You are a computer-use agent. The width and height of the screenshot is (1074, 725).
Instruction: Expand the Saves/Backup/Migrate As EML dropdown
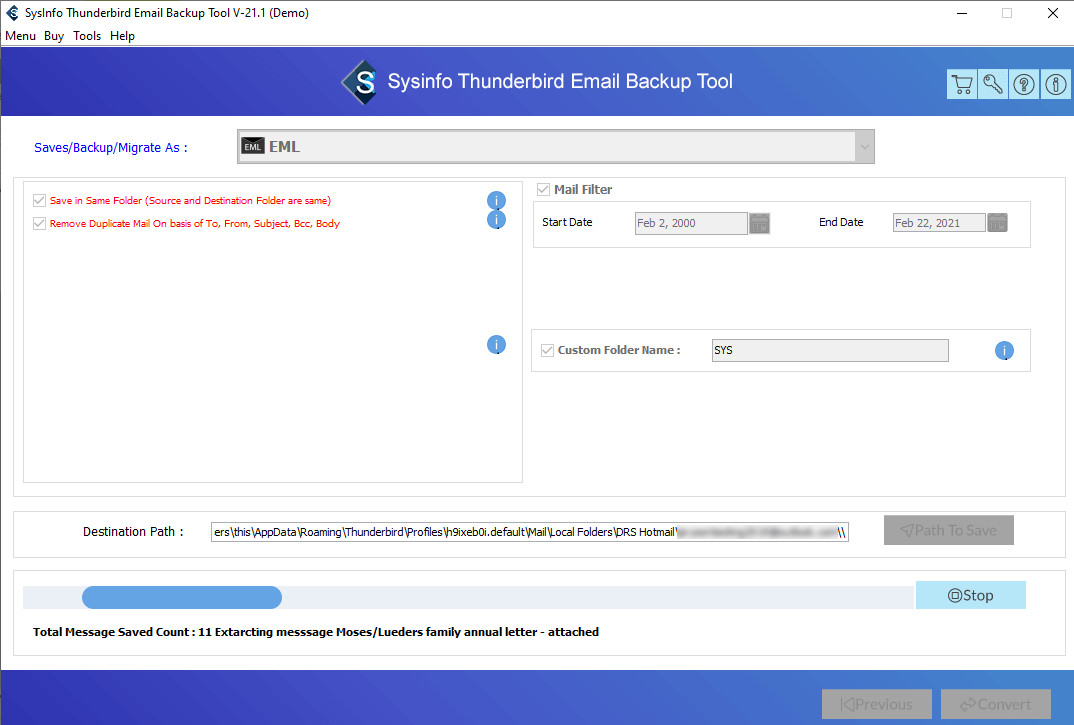click(x=864, y=147)
